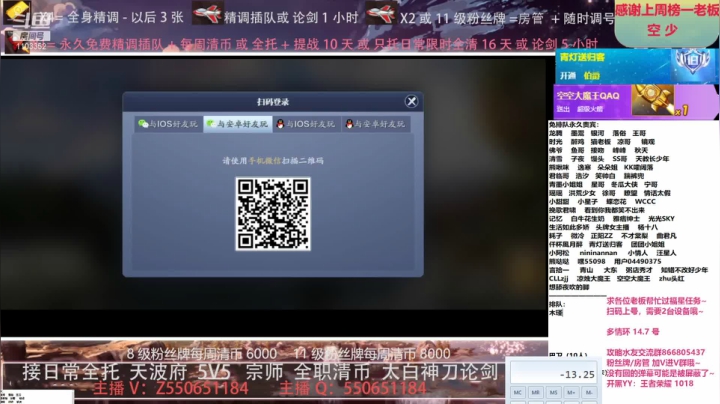The width and height of the screenshot is (720, 404).
Task: Select the QQ penguin 与IOS好友玩 tab
Action: coord(307,124)
